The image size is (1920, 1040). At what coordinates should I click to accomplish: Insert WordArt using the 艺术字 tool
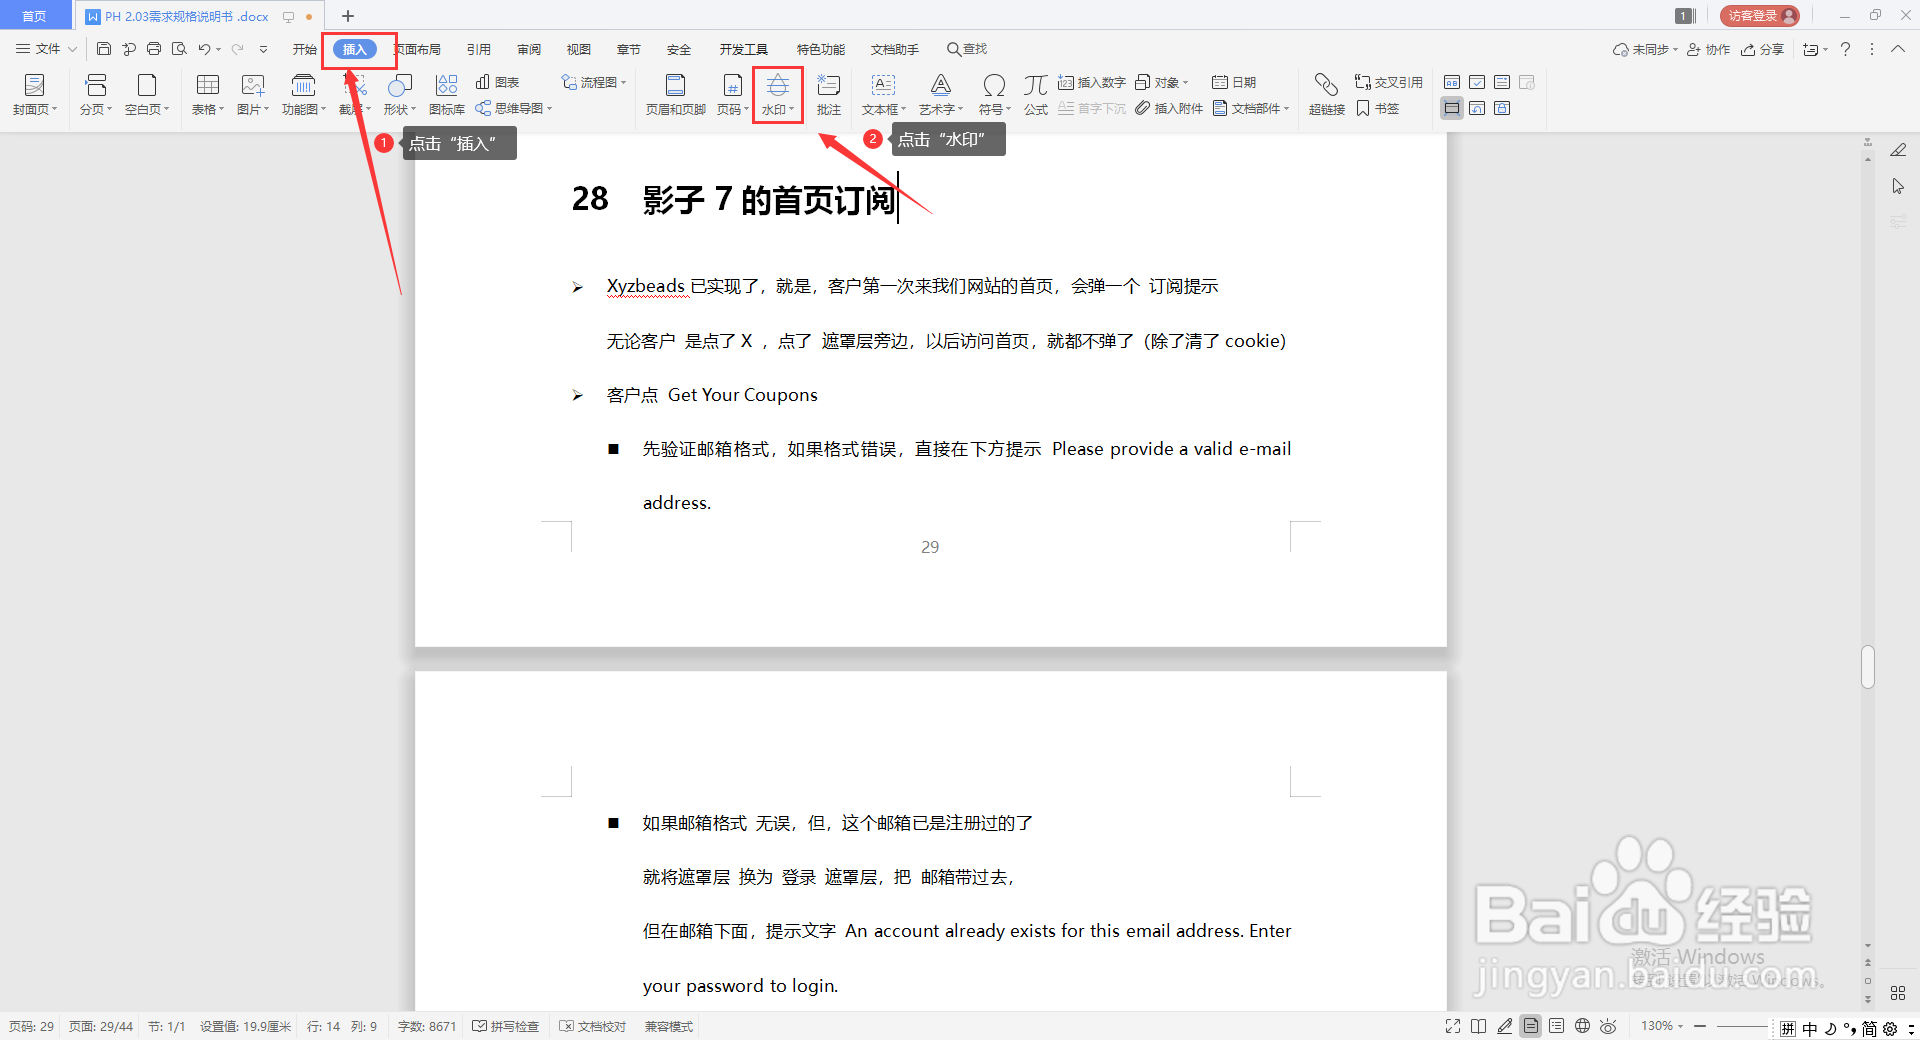[x=939, y=95]
